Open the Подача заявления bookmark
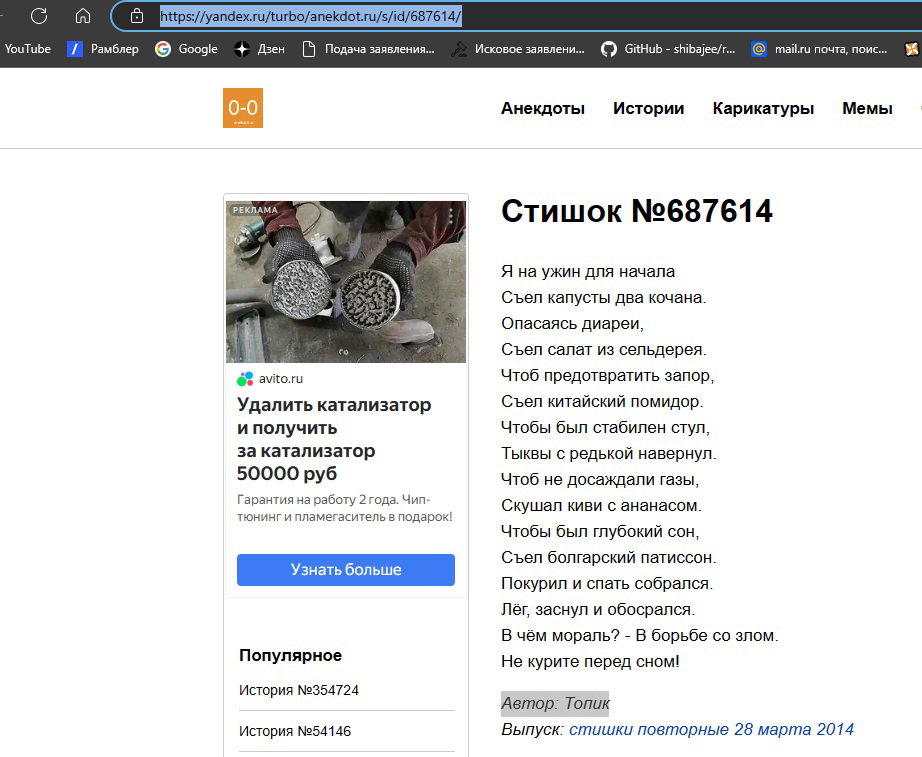 (368, 49)
